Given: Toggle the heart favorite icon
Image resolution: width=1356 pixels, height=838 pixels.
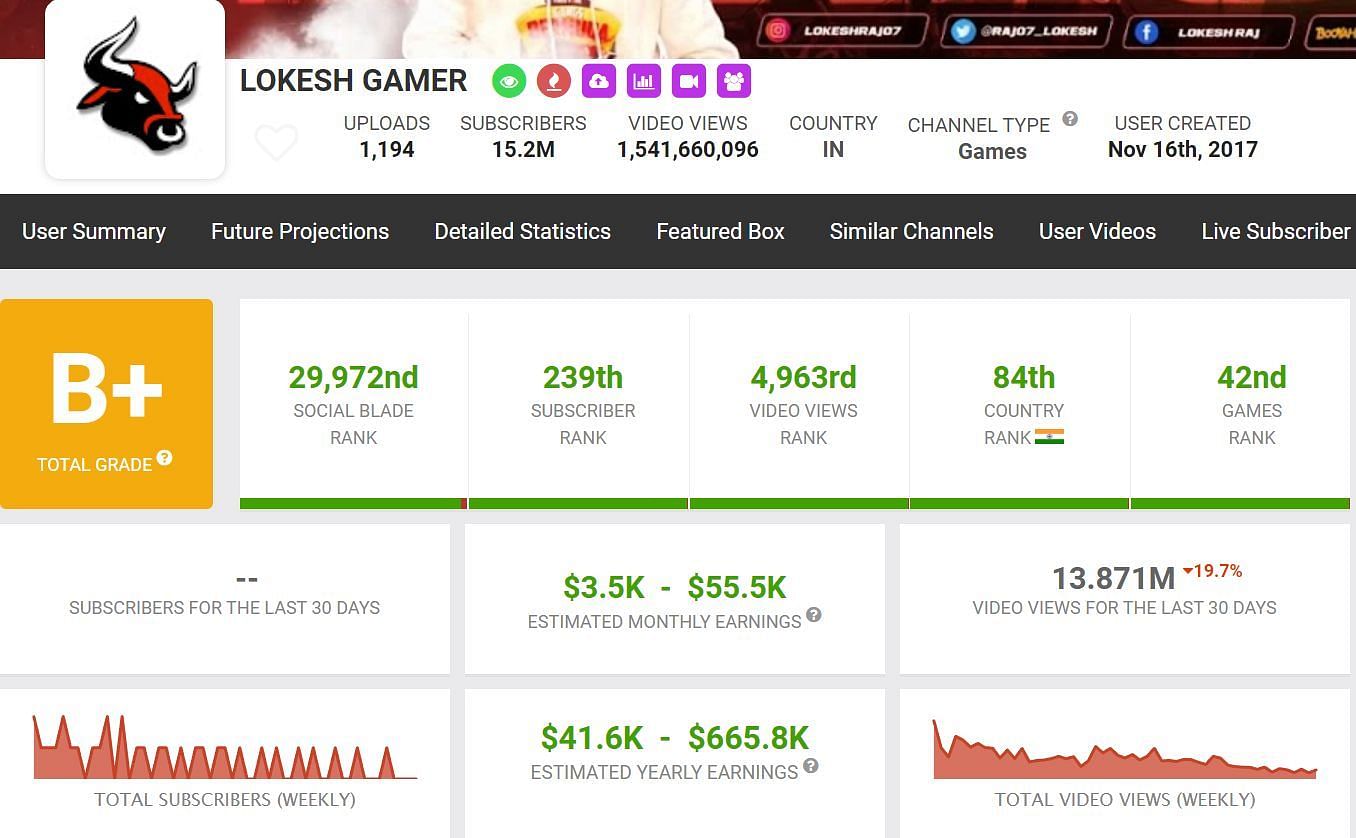Looking at the screenshot, I should click(276, 143).
